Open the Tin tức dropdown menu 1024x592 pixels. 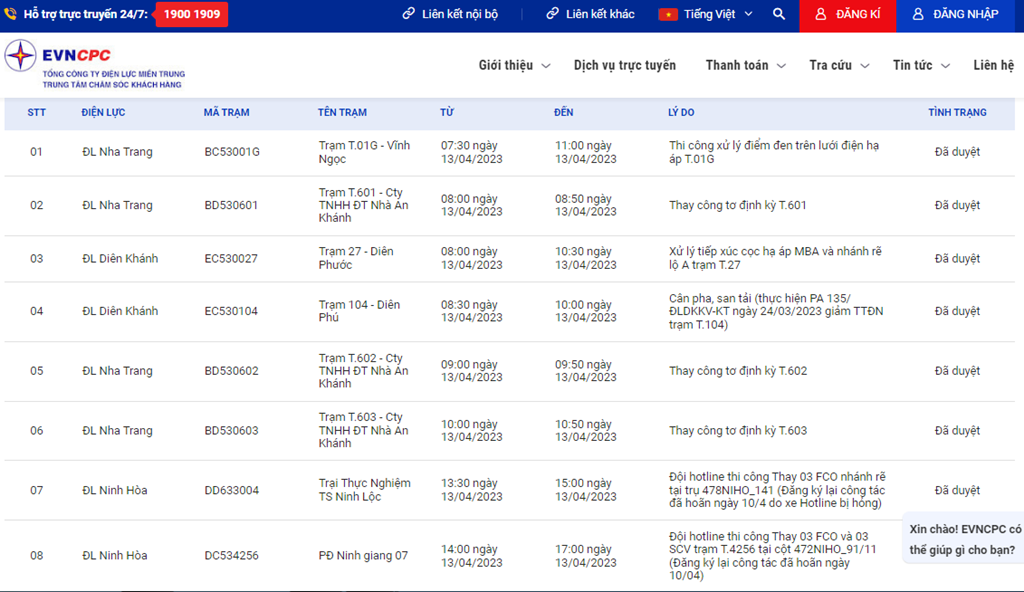[921, 66]
